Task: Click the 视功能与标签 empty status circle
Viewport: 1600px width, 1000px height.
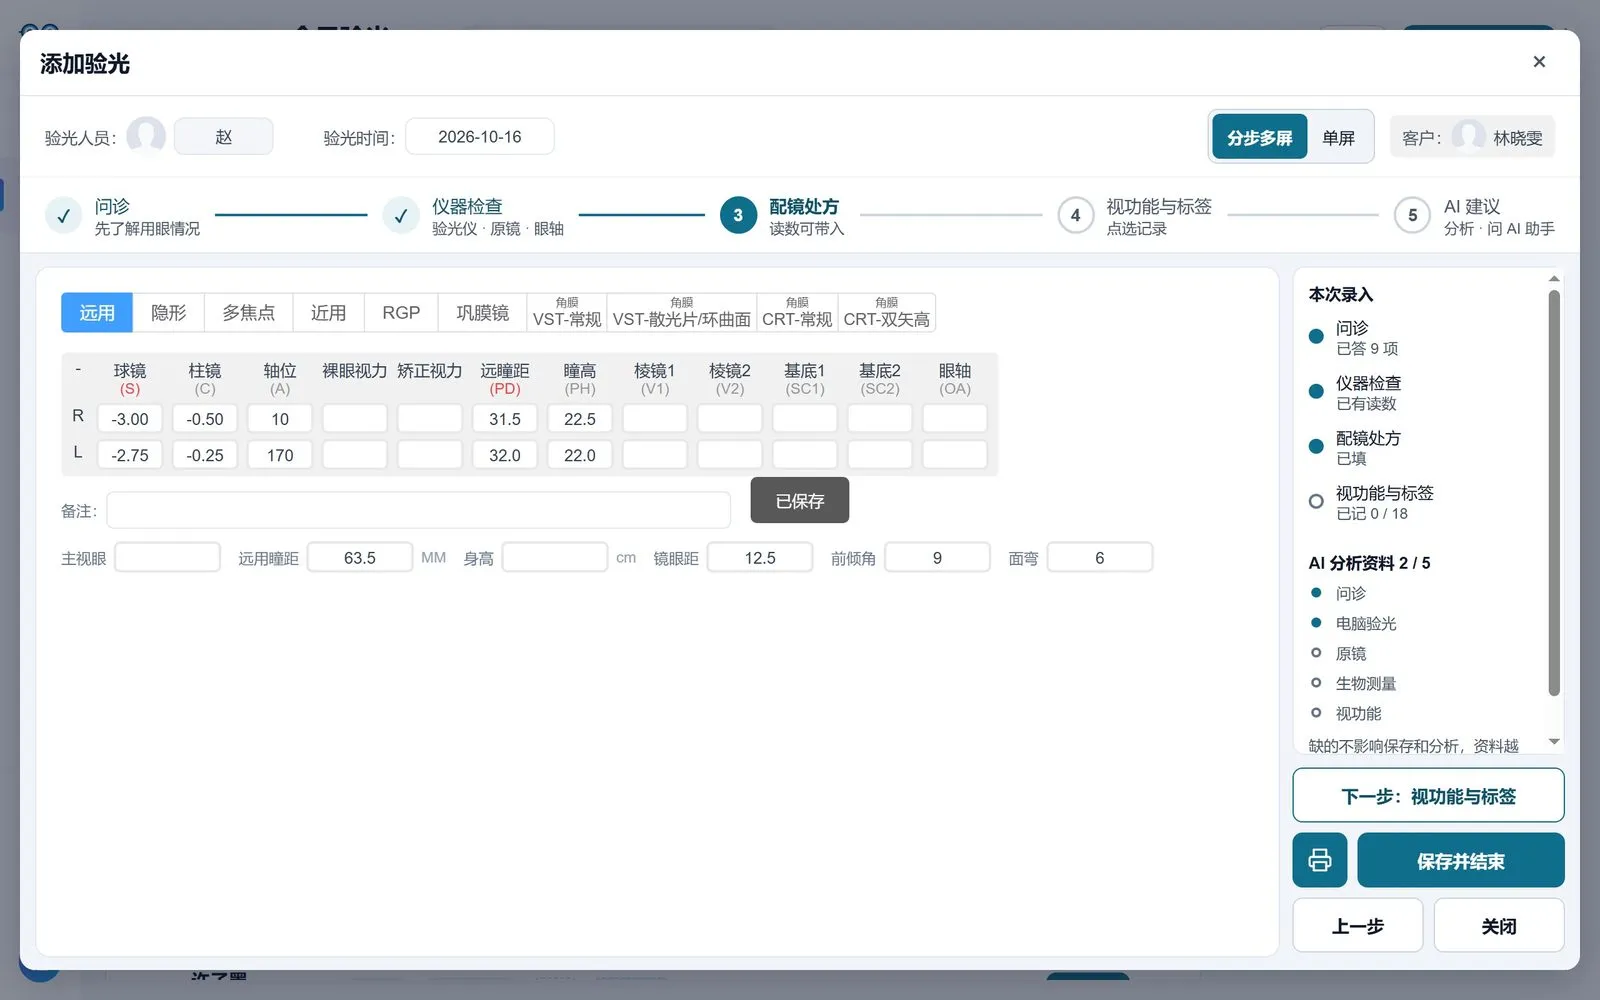Action: 1316,501
